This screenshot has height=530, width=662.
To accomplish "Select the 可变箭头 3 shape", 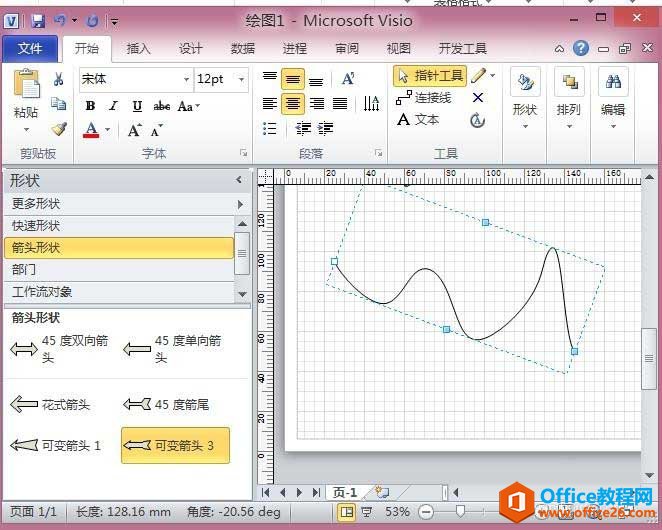I will coord(176,446).
